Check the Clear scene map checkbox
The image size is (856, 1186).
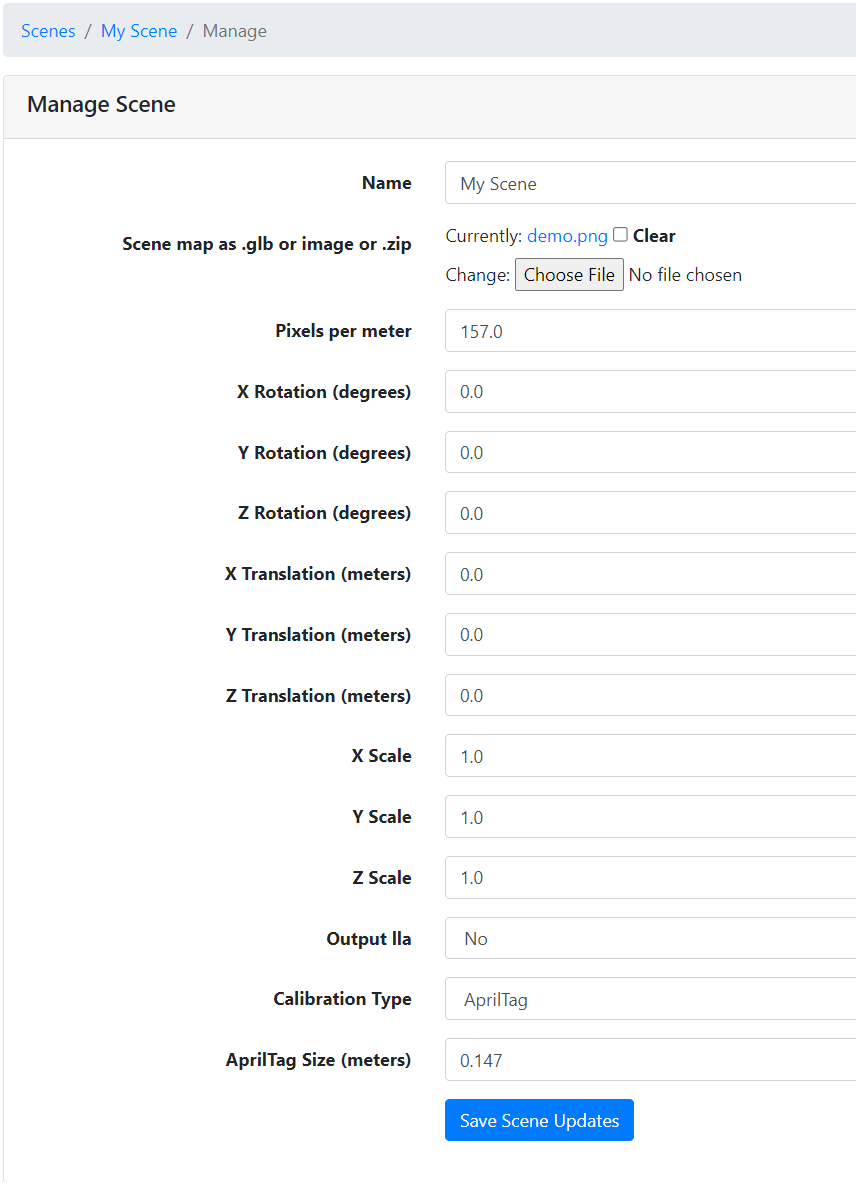point(620,235)
